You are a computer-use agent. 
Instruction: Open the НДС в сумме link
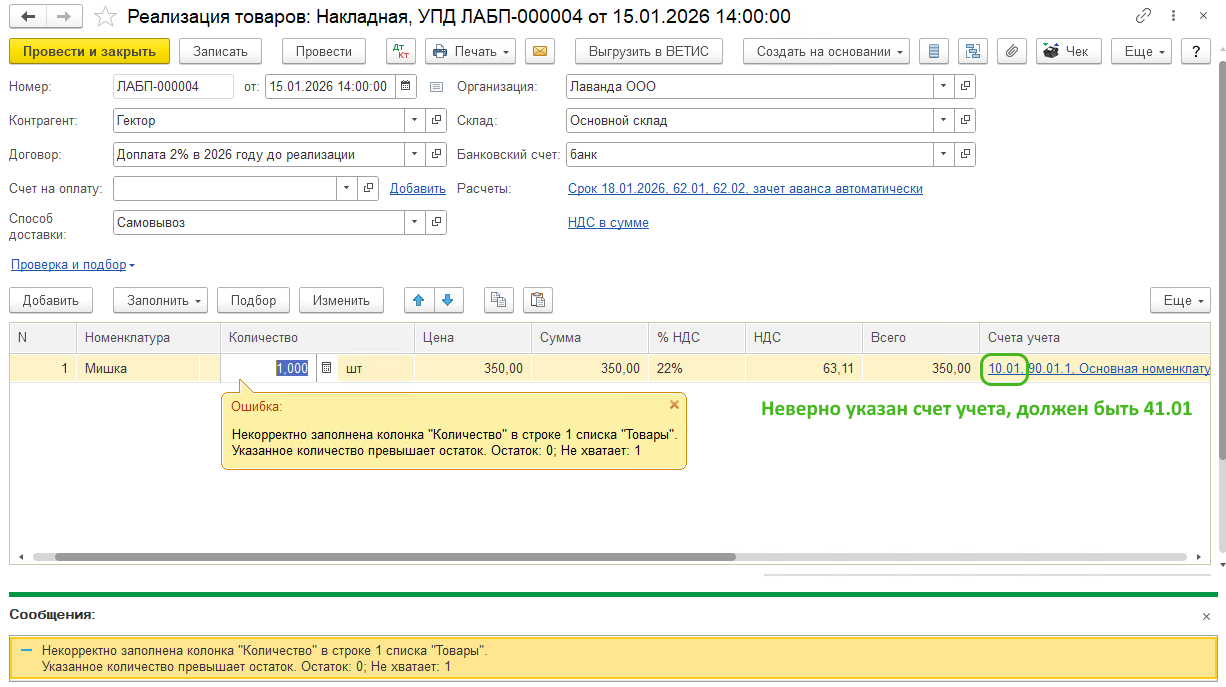tap(608, 223)
